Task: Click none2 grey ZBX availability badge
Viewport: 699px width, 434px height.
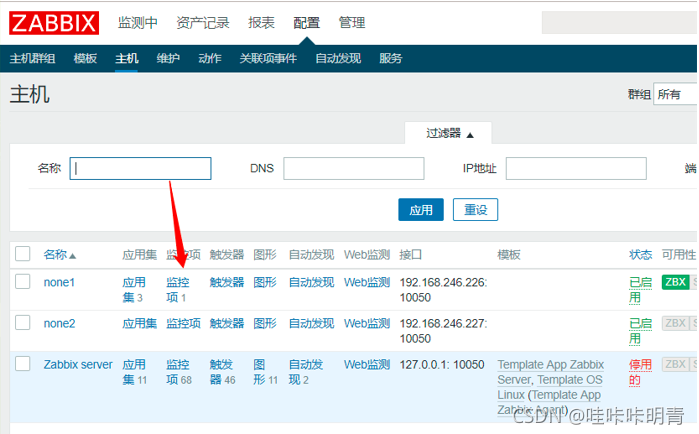Action: (x=675, y=323)
